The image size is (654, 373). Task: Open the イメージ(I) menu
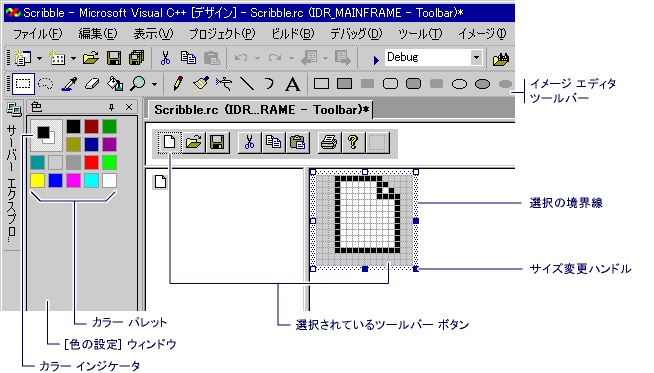(482, 34)
